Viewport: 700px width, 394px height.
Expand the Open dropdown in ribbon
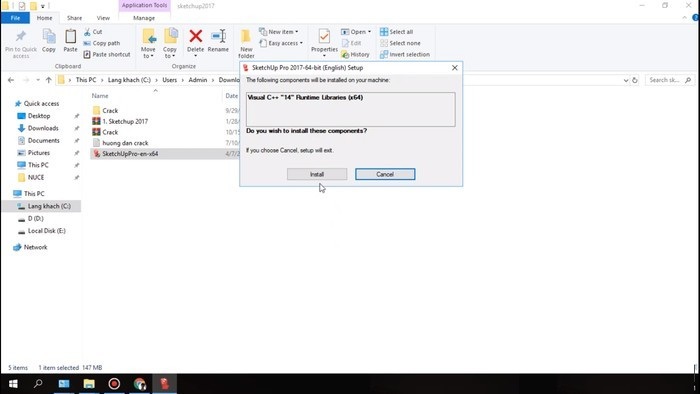pyautogui.click(x=356, y=32)
